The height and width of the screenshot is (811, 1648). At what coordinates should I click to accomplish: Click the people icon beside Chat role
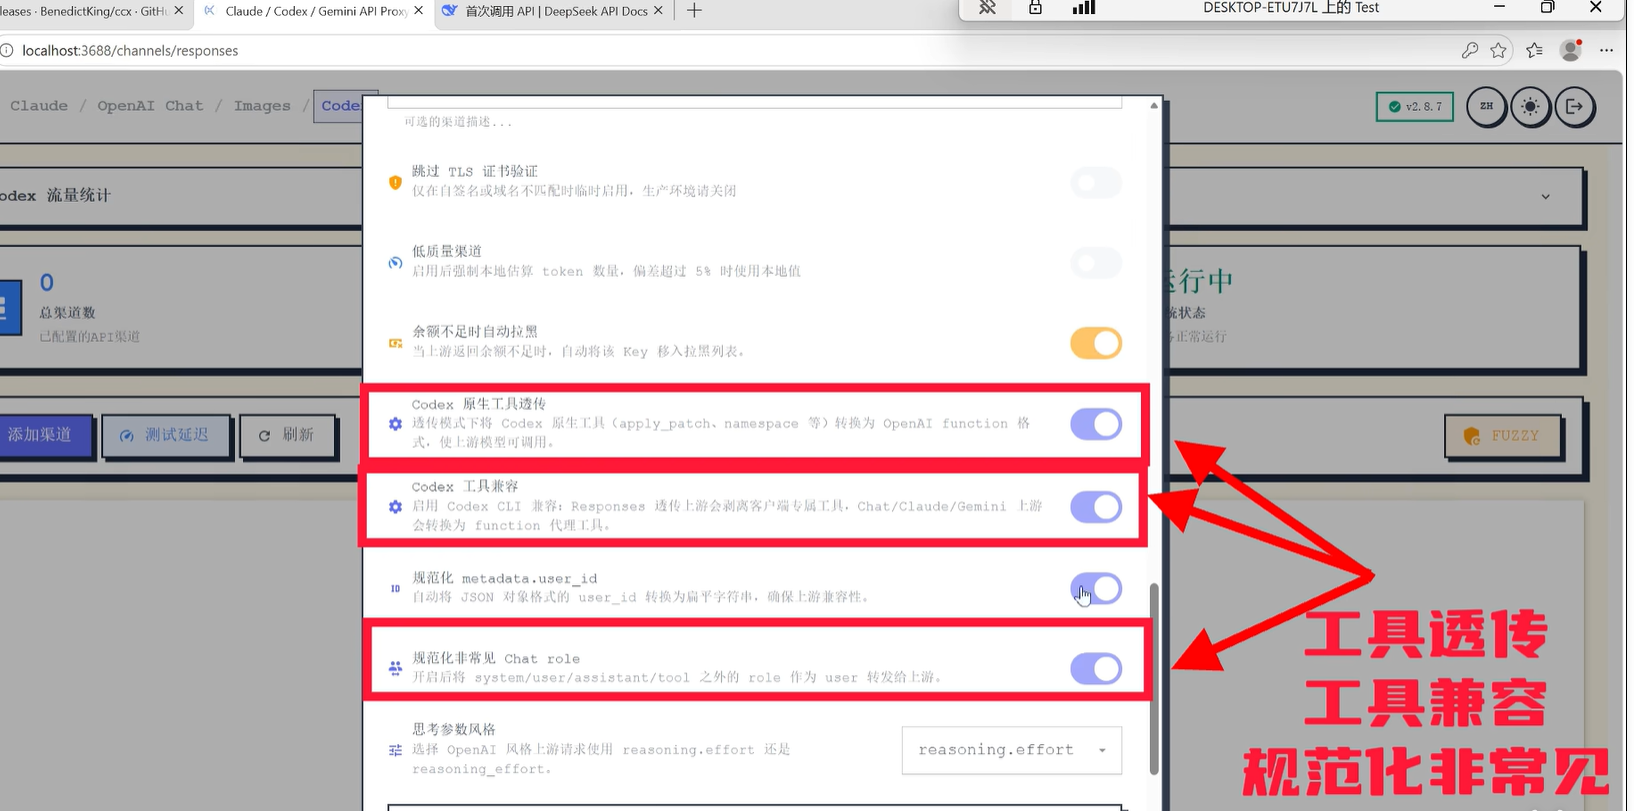[x=395, y=668]
